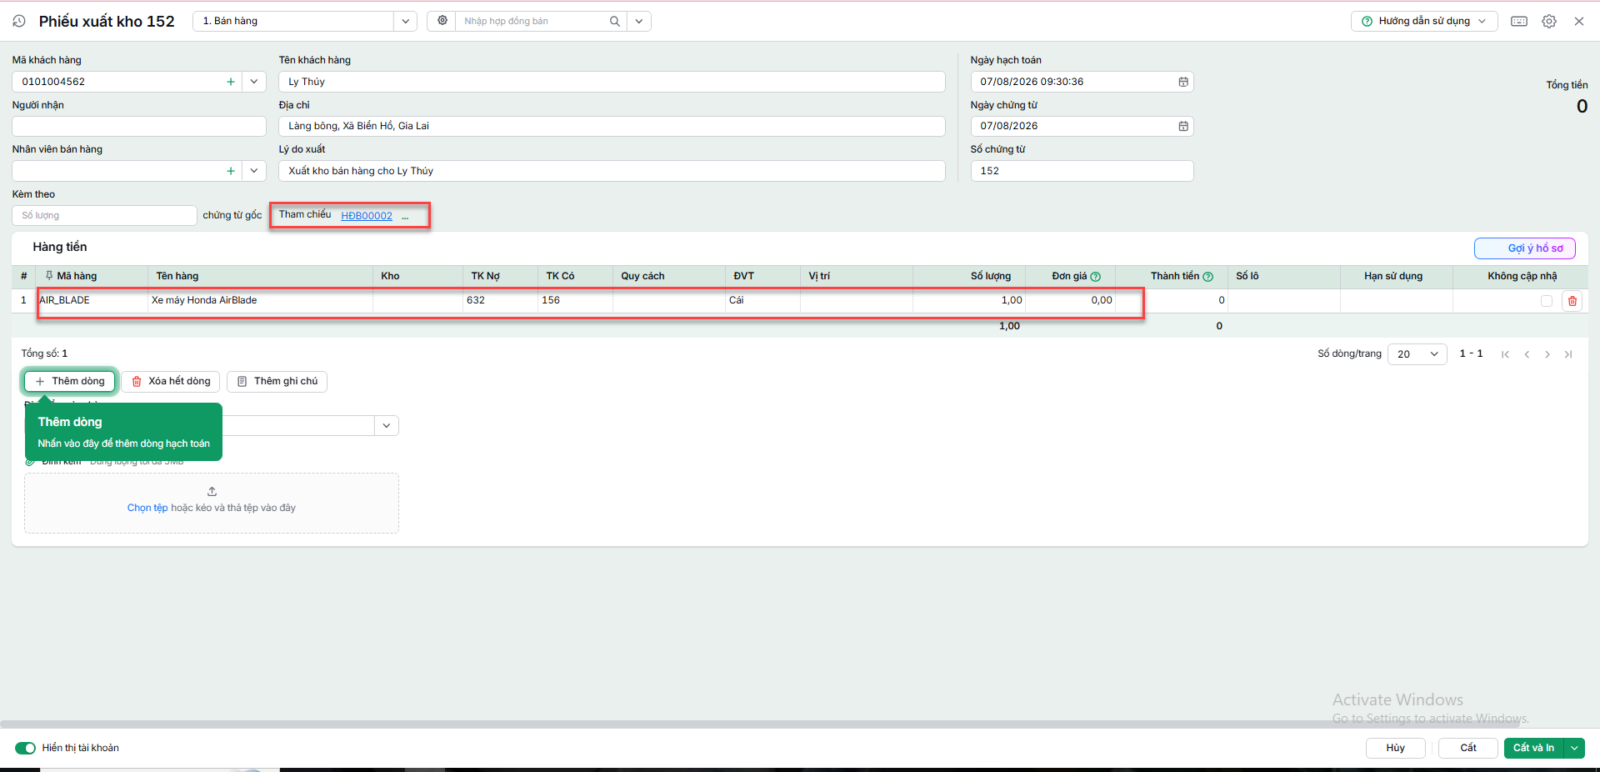Click the Thêm dòng button
This screenshot has width=1600, height=772.
tap(70, 381)
